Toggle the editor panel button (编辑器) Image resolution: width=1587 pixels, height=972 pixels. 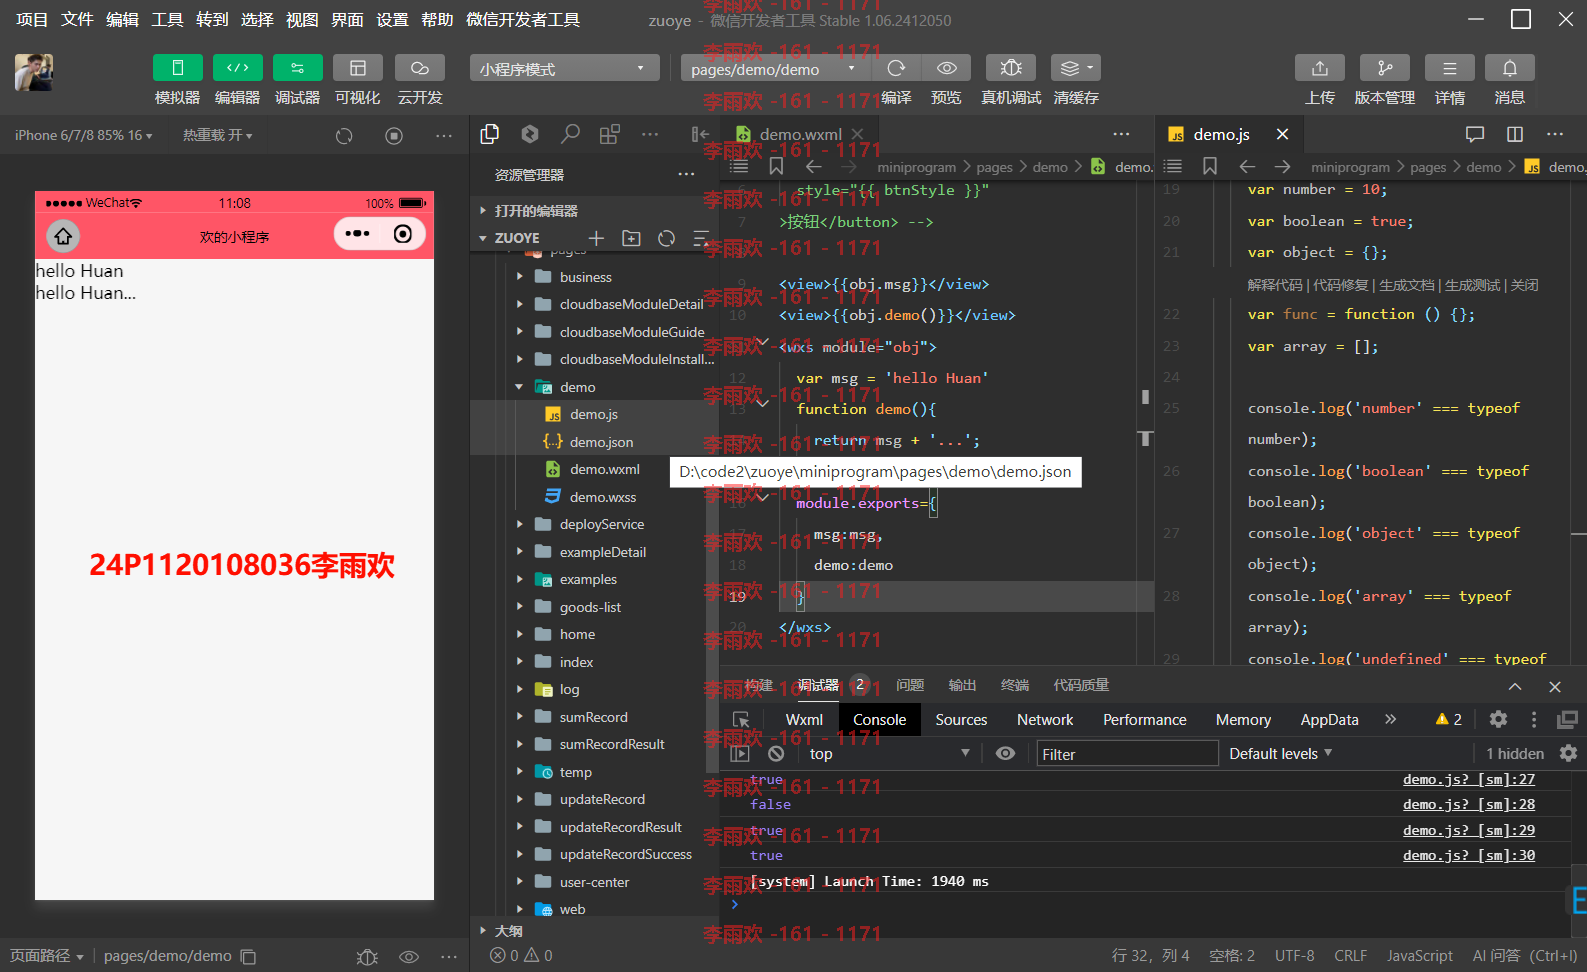238,68
